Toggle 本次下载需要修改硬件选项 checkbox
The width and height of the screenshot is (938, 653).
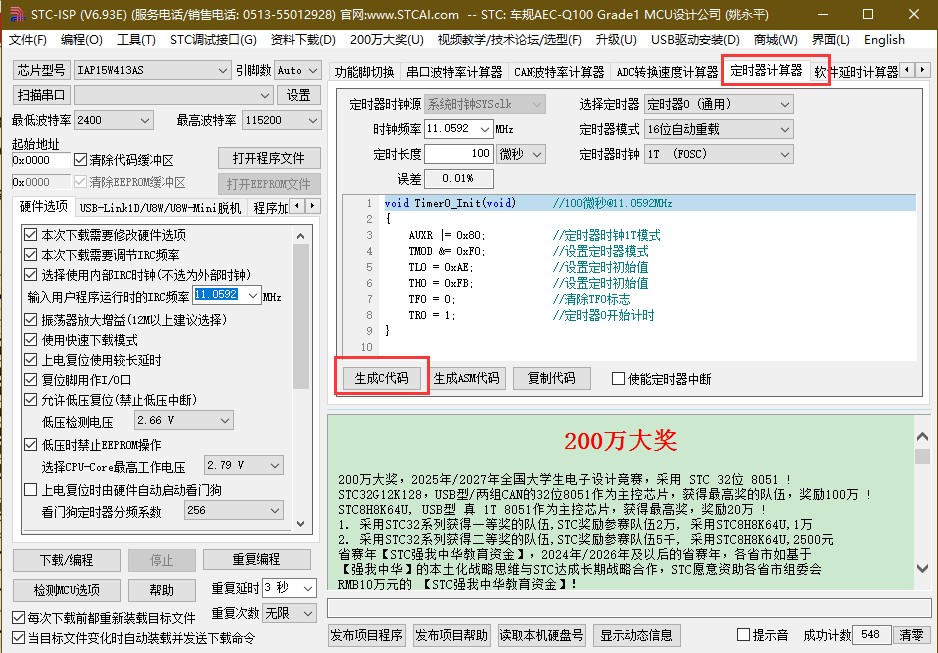31,235
